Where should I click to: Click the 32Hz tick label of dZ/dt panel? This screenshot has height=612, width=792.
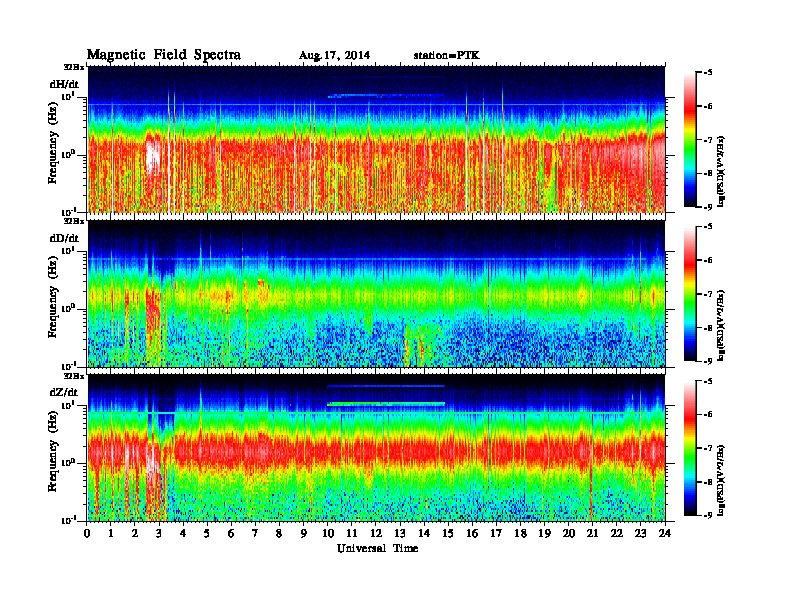click(74, 376)
